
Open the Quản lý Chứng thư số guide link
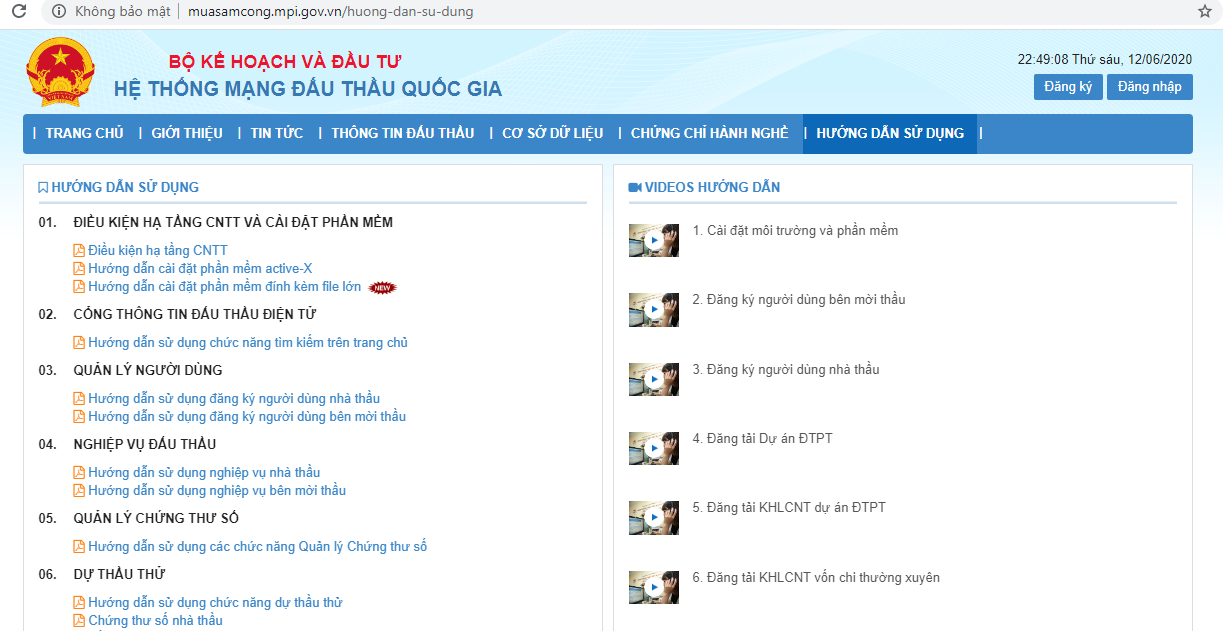click(x=257, y=547)
